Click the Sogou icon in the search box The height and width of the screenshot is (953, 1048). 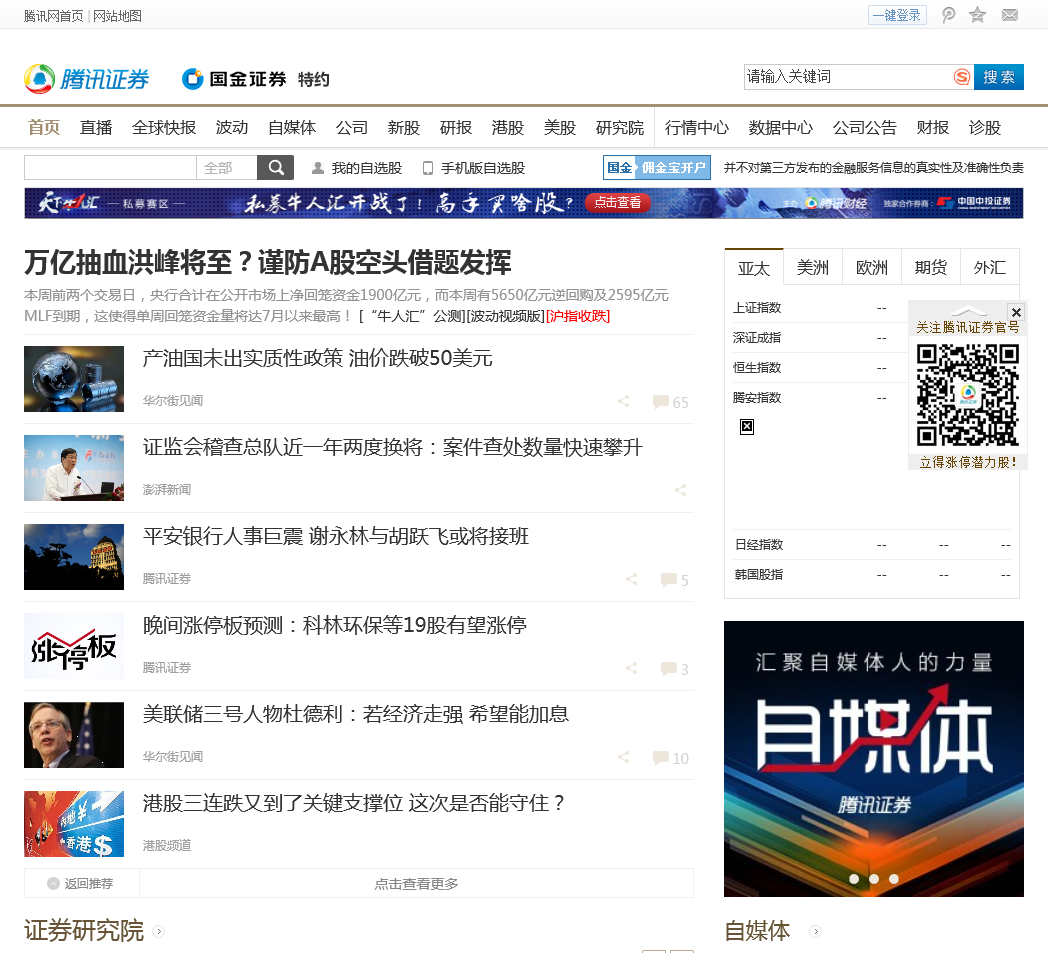962,77
